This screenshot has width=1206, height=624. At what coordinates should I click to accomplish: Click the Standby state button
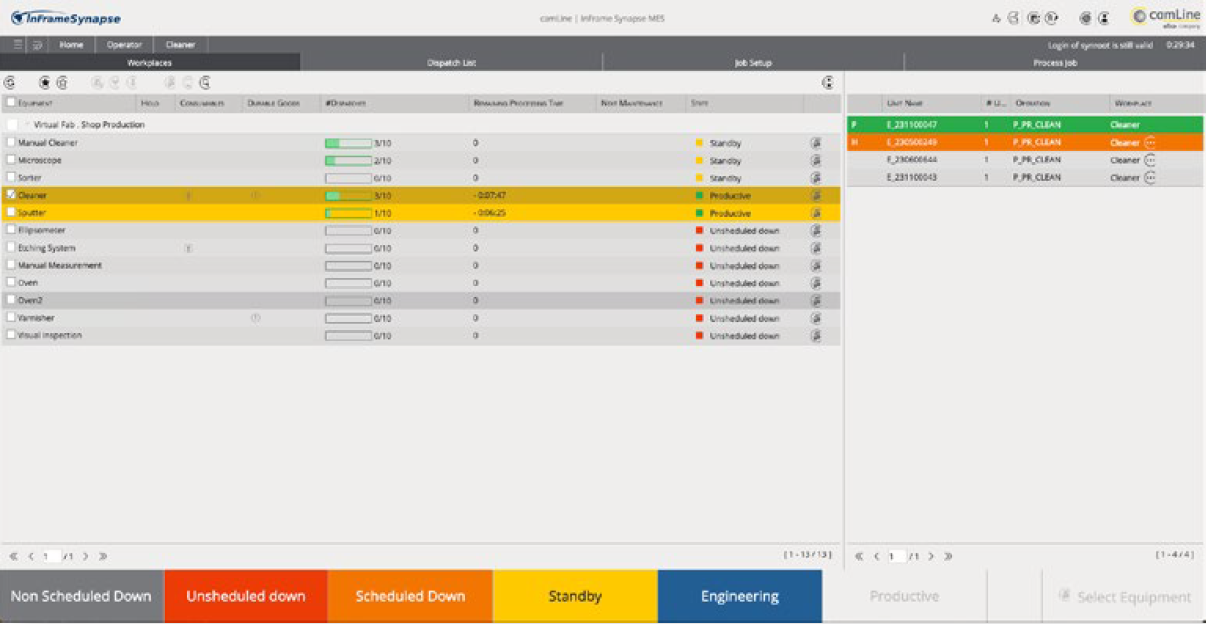point(573,595)
